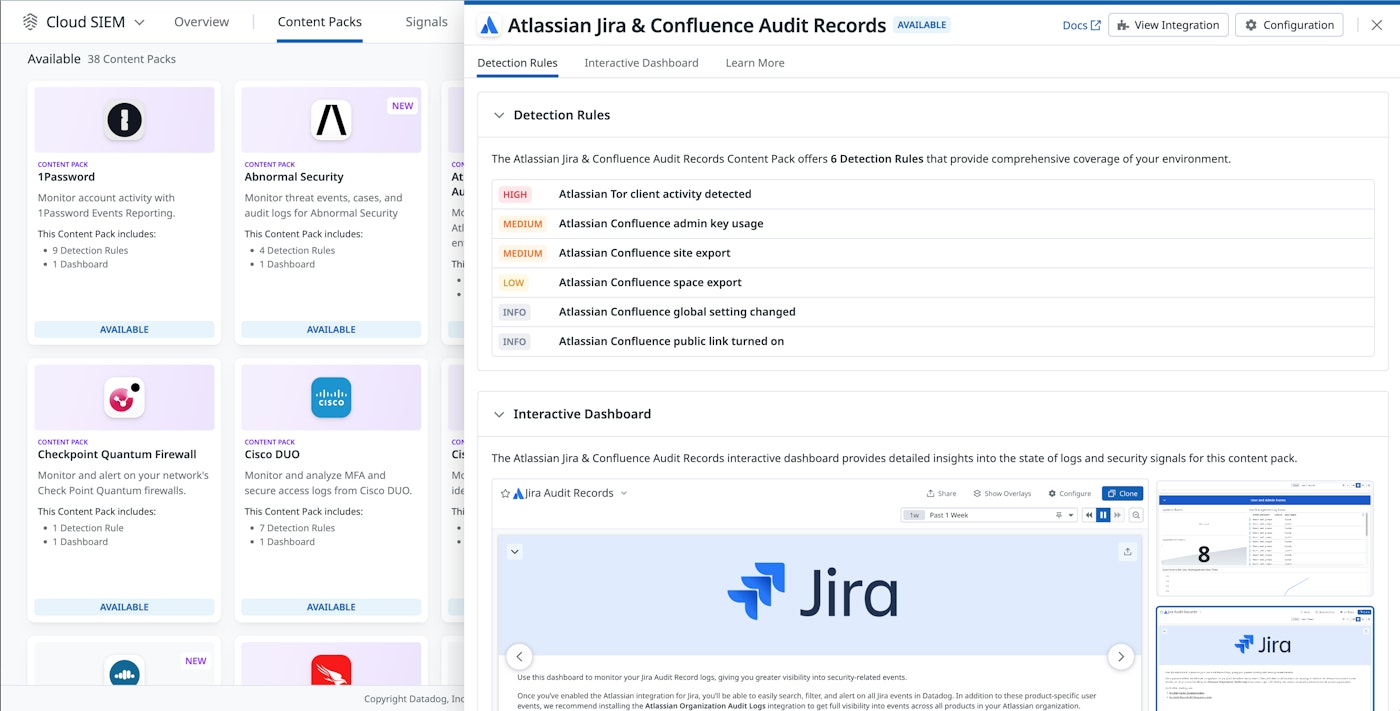
Task: Click AVAILABLE on the 1Password card
Action: click(125, 329)
